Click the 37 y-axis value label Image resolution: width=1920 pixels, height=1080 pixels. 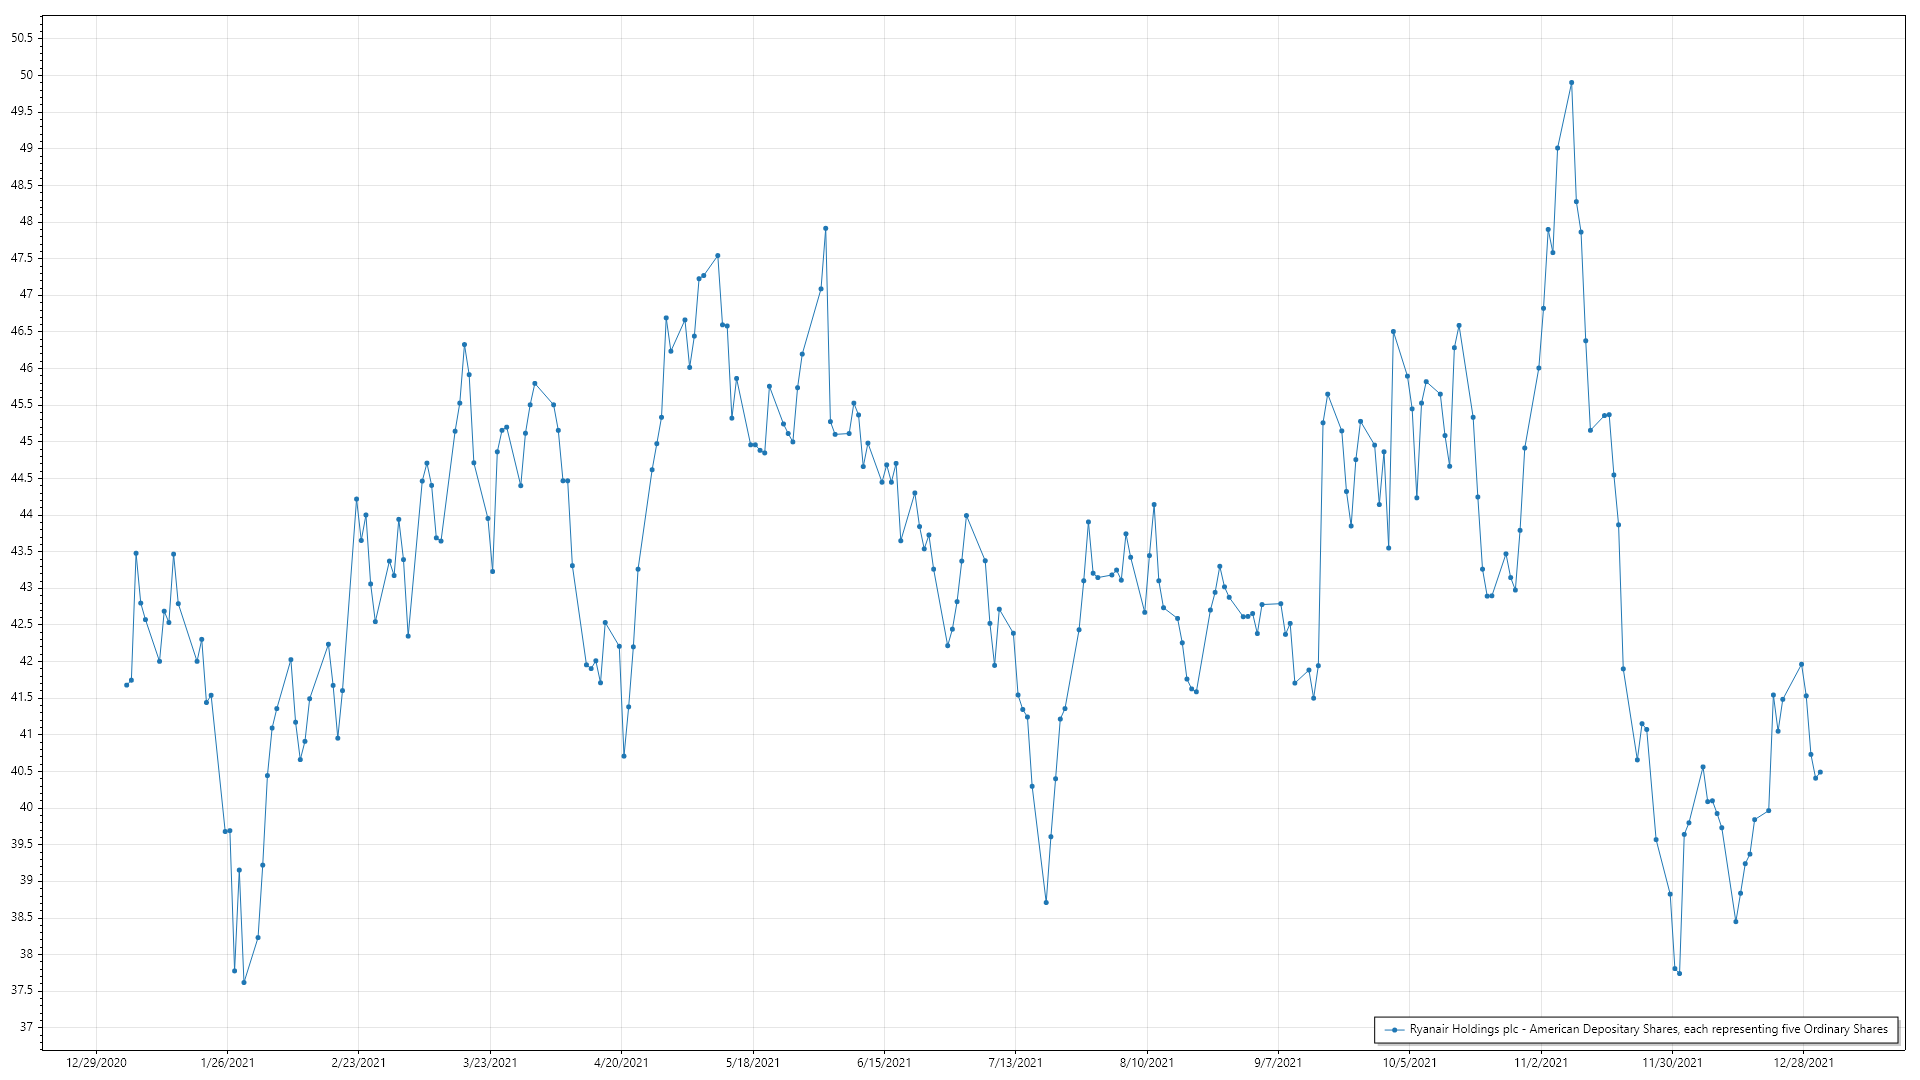(x=26, y=1027)
